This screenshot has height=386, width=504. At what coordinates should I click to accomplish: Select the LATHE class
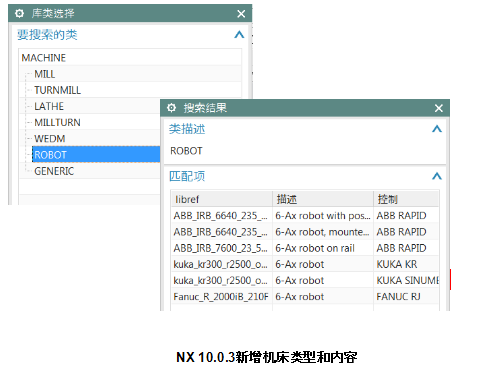pos(49,106)
